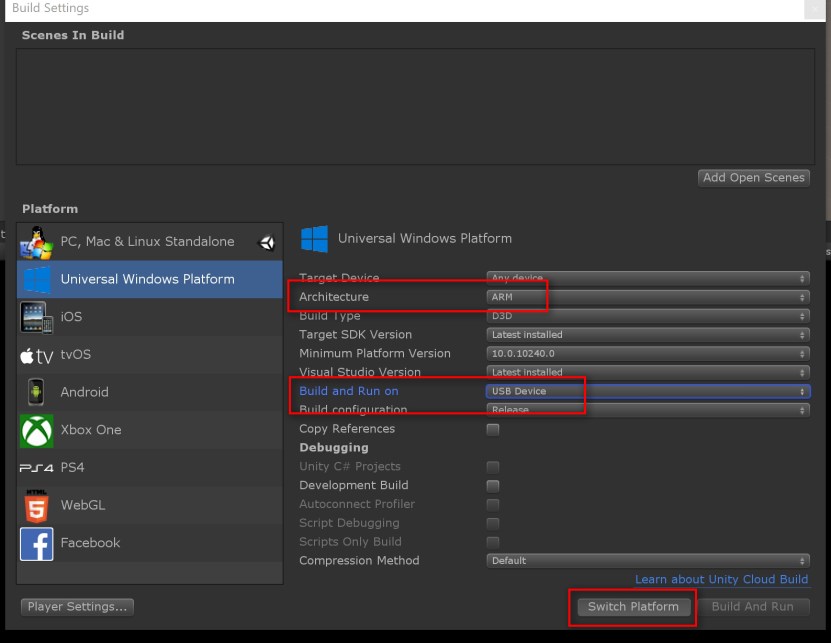The height and width of the screenshot is (643, 831).
Task: Select the PS4 platform label
Action: 73,468
